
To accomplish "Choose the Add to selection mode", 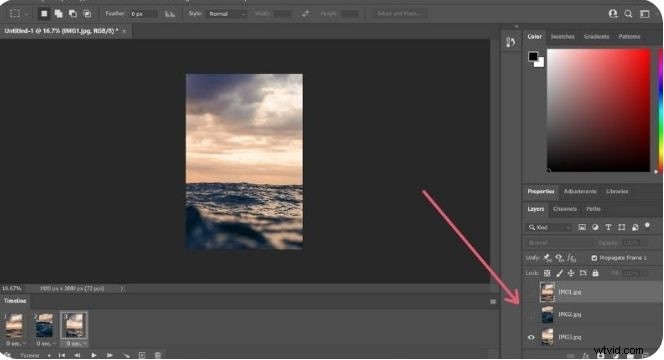I will [x=58, y=14].
